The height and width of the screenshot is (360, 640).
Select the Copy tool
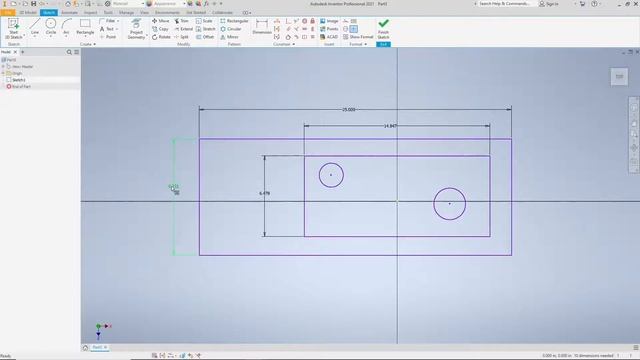click(x=160, y=29)
